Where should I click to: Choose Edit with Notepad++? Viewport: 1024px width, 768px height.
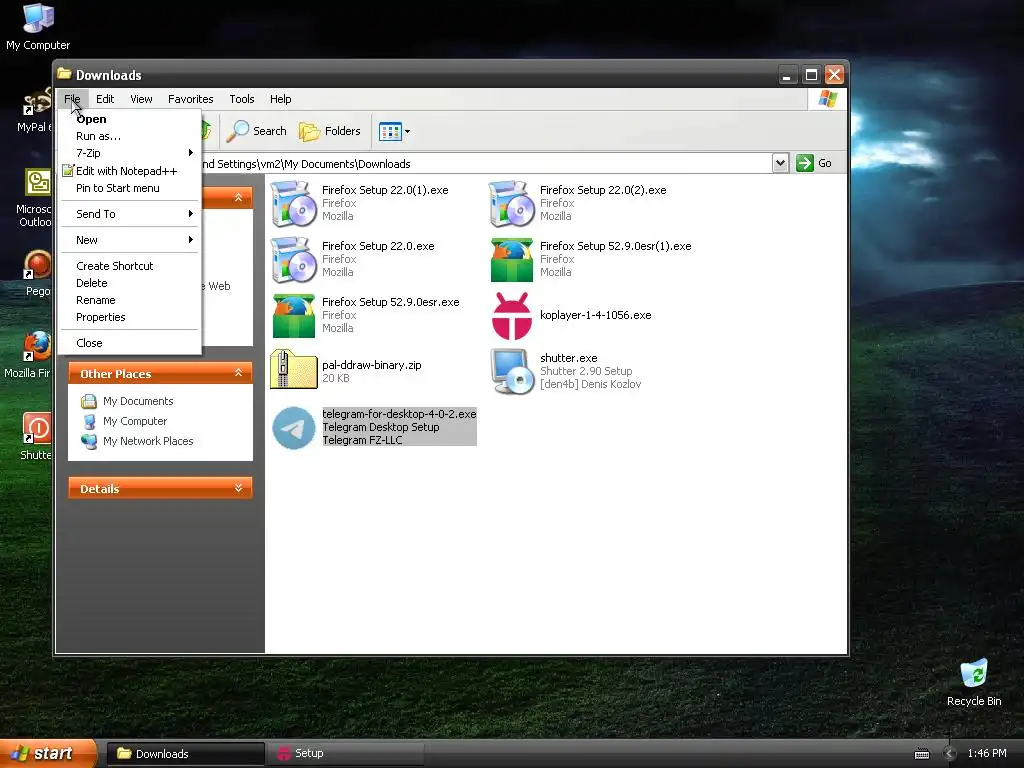(x=129, y=170)
